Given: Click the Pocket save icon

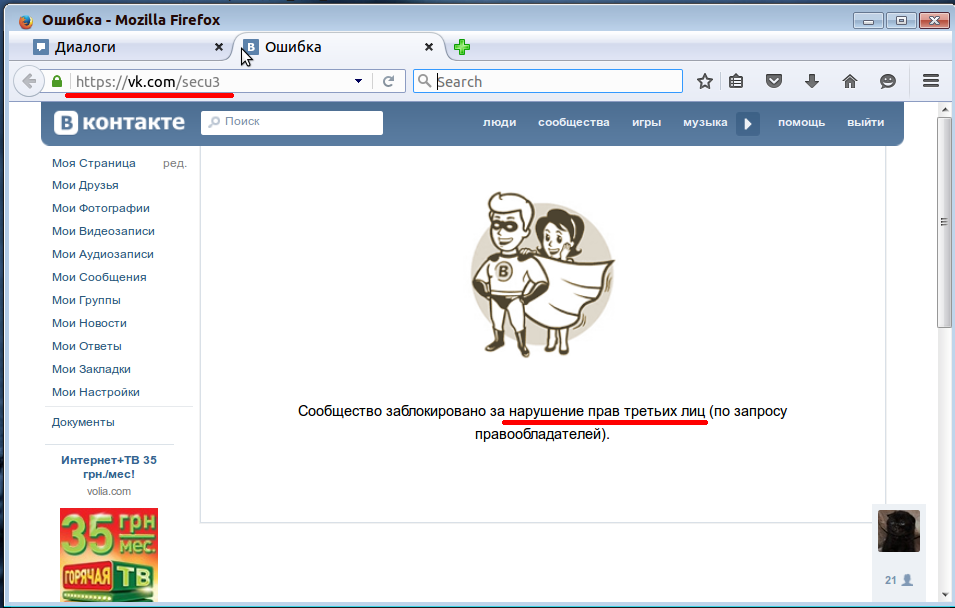Looking at the screenshot, I should coord(773,82).
